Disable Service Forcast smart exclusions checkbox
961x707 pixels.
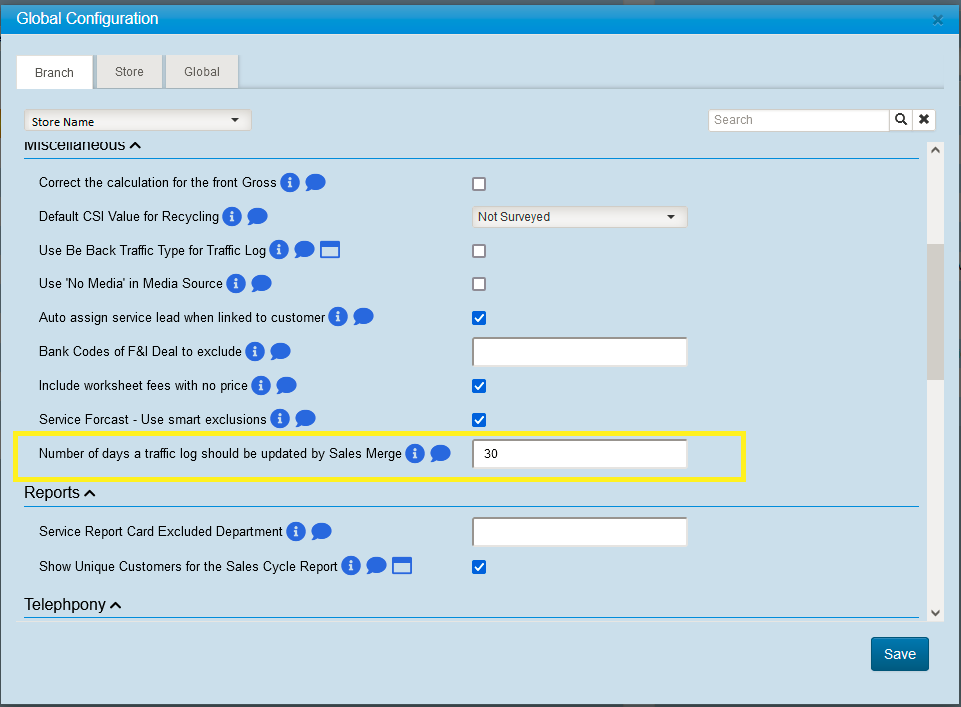pos(479,420)
